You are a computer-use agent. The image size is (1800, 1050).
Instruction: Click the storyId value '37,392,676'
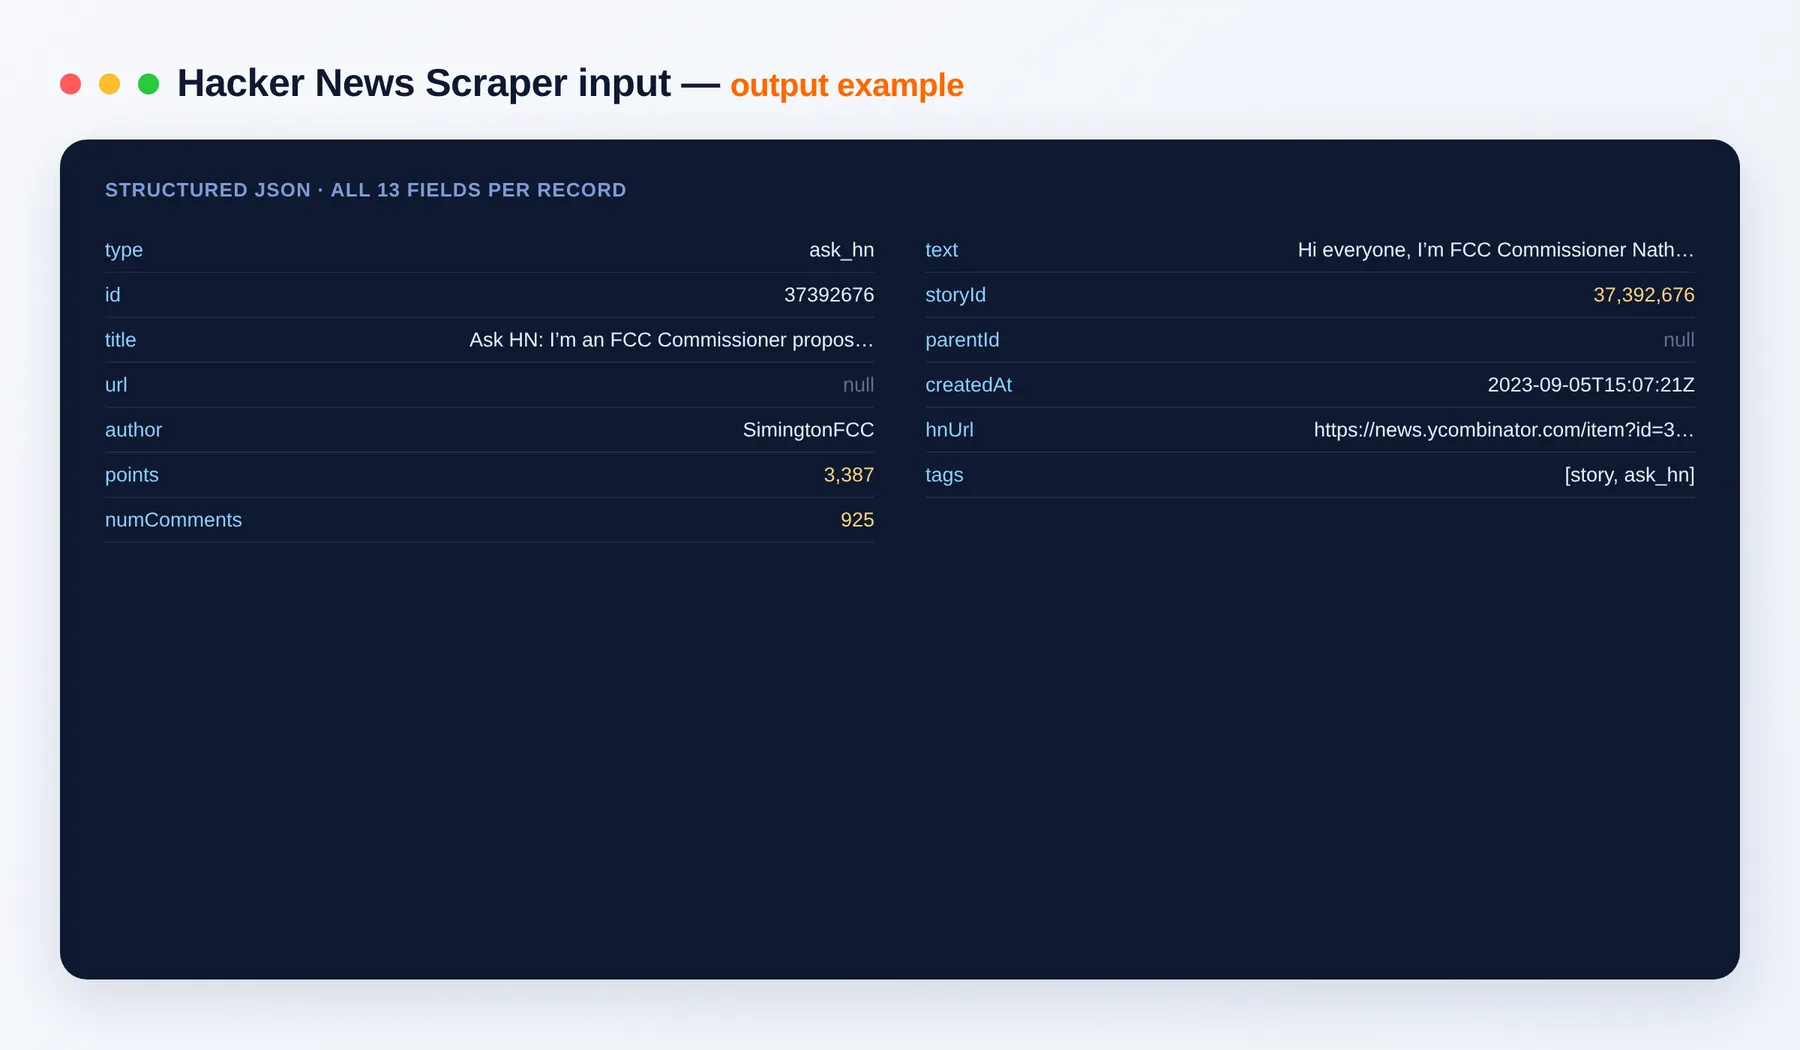tap(1644, 295)
